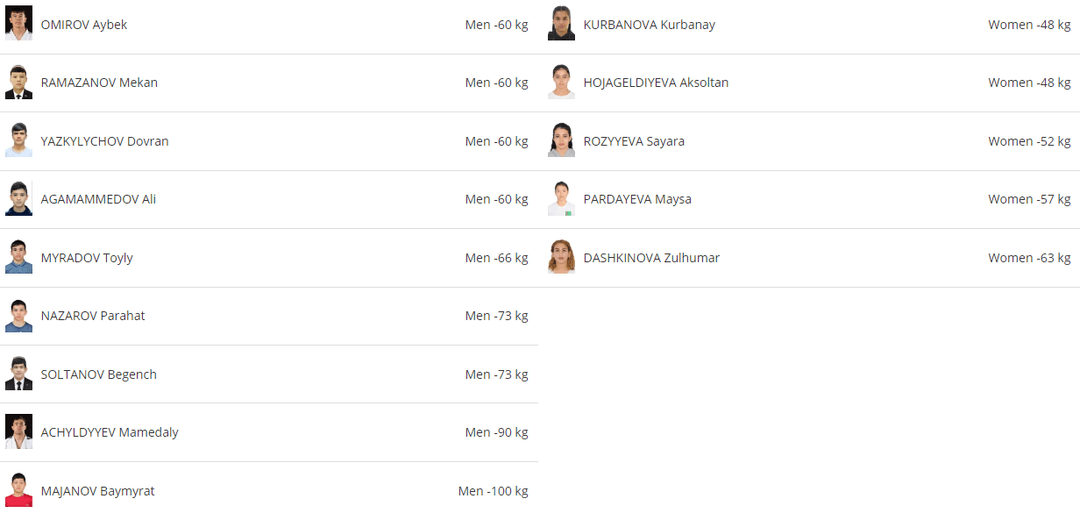Screen dimensions: 1080x514
Task: Click MAJANOV Baymyrat's photo in red shirt
Action: click(18, 490)
